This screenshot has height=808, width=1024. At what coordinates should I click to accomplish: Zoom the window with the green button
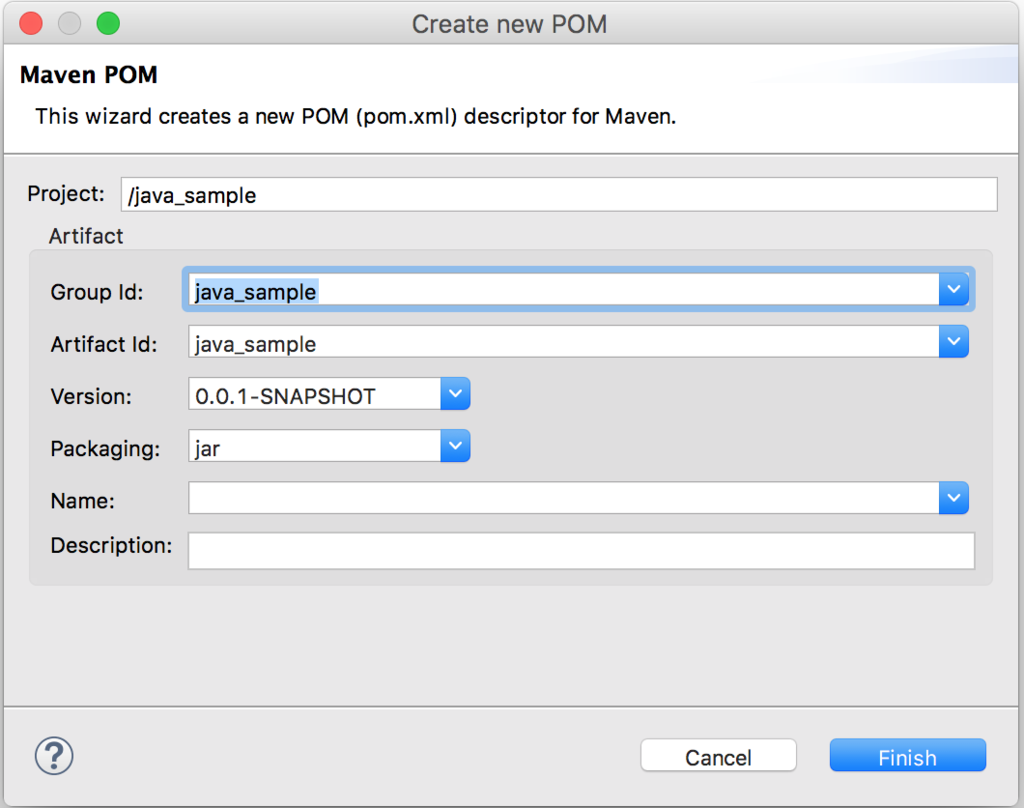coord(108,24)
